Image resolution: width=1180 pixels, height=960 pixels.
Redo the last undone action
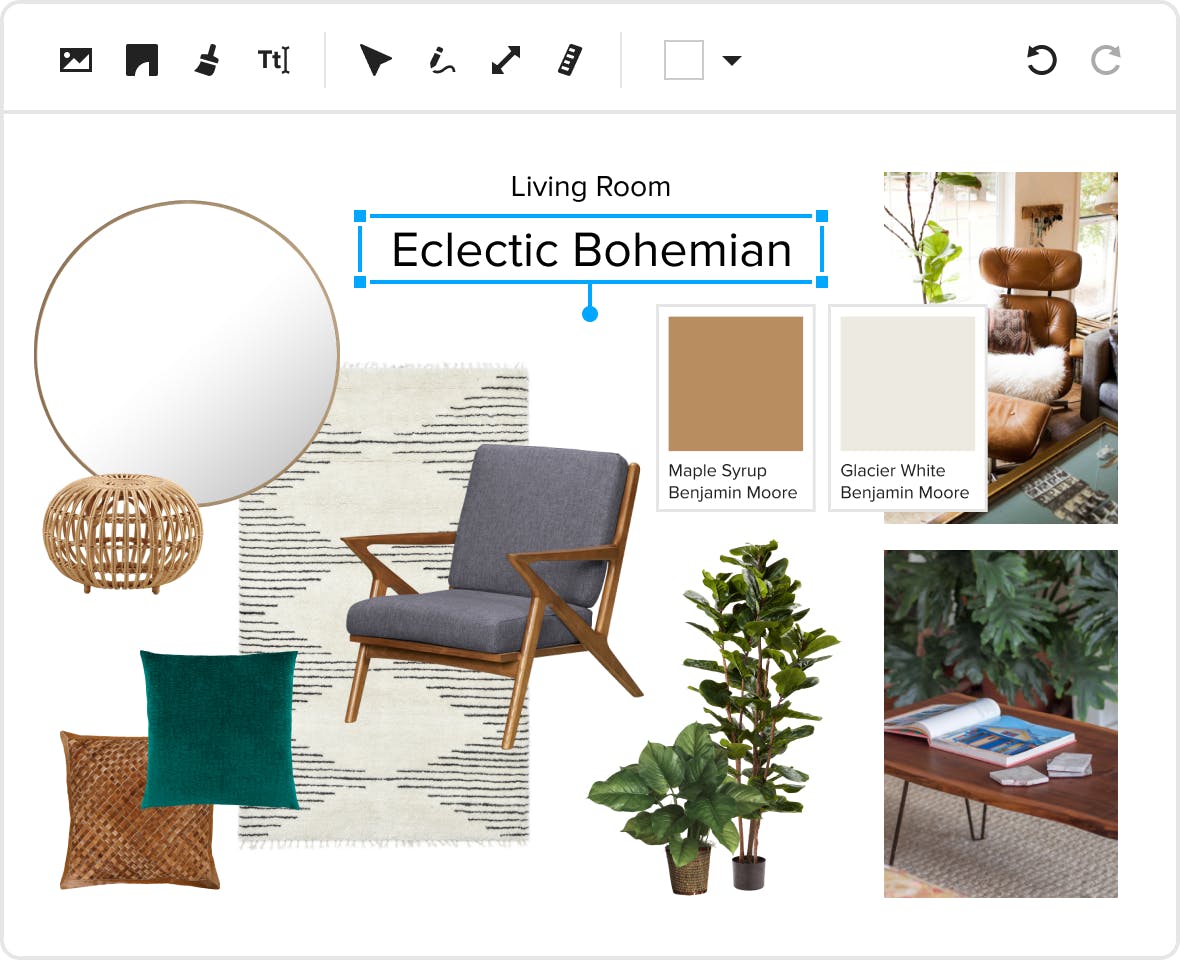(x=1105, y=60)
